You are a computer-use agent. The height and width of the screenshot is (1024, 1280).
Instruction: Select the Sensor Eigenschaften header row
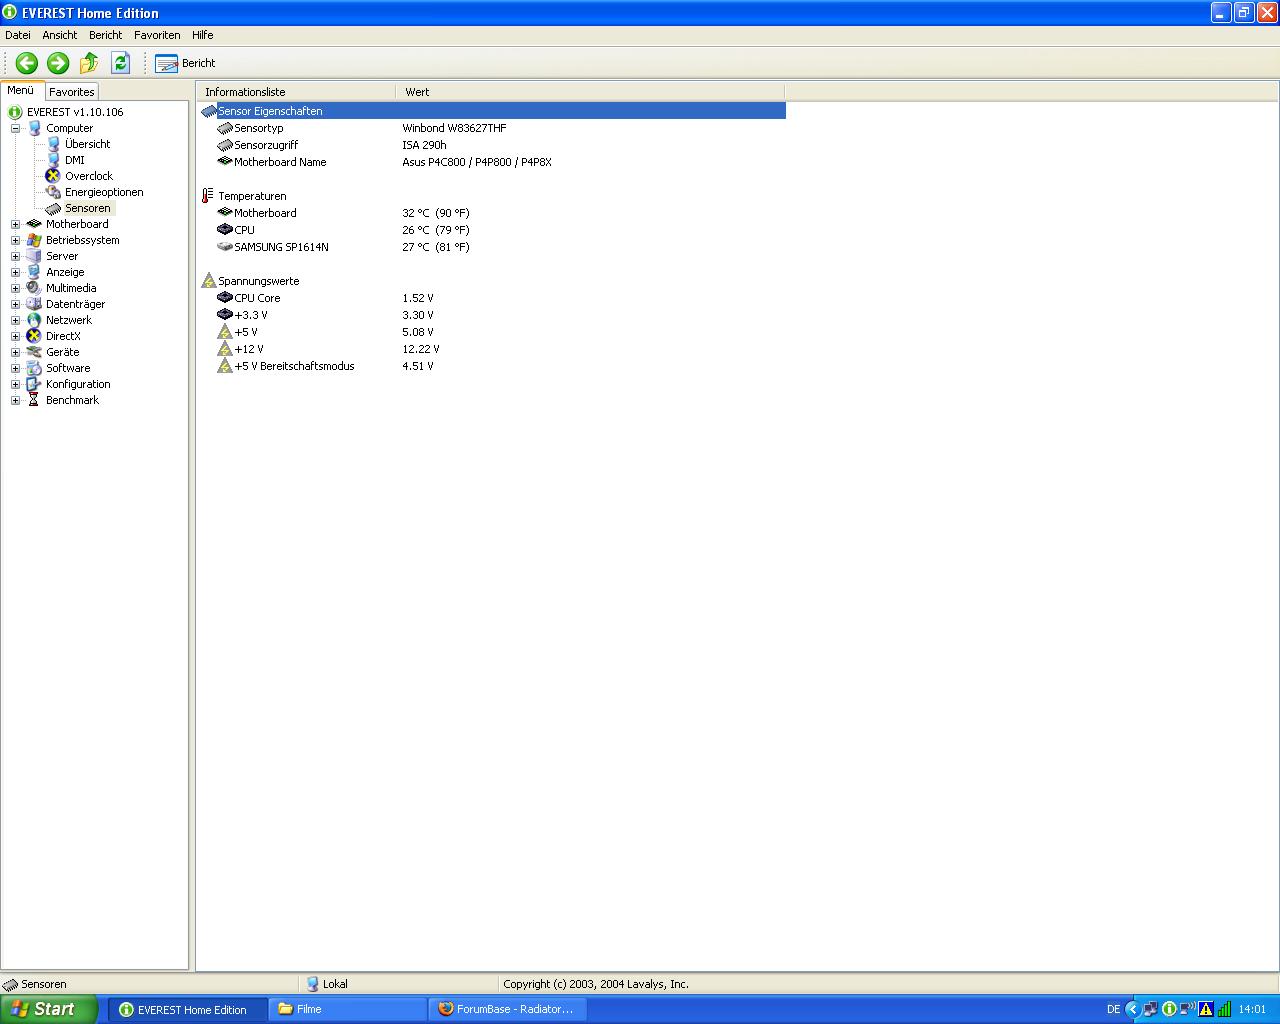pos(492,111)
